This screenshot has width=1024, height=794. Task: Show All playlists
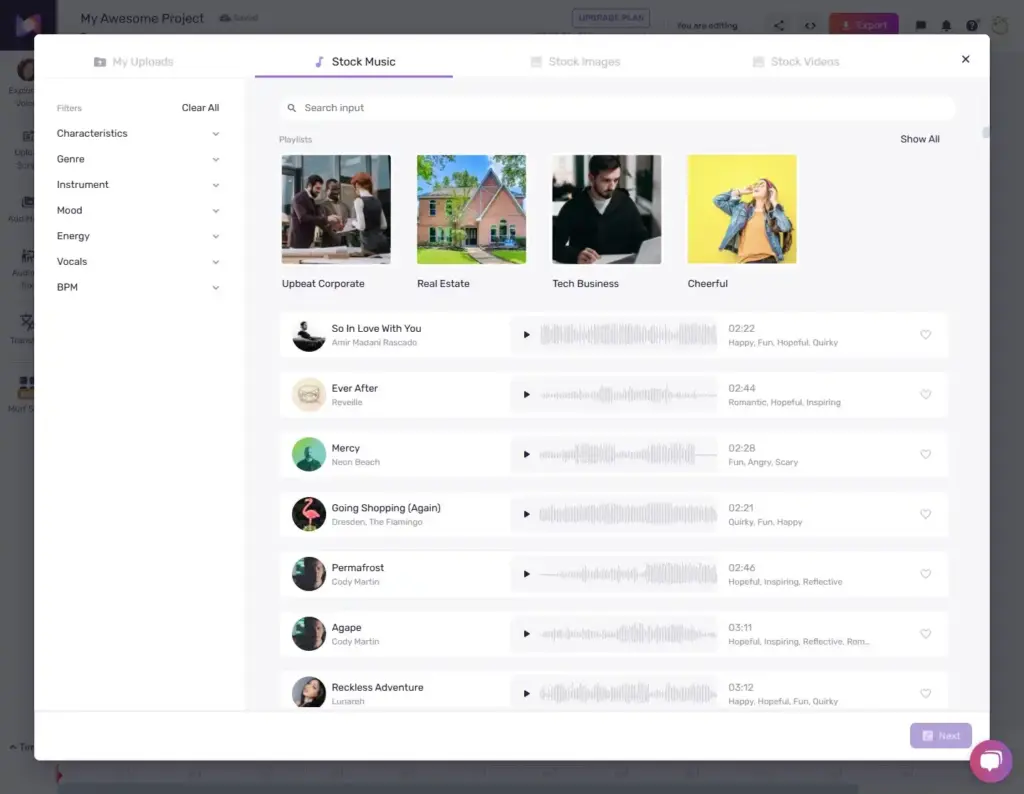click(919, 139)
